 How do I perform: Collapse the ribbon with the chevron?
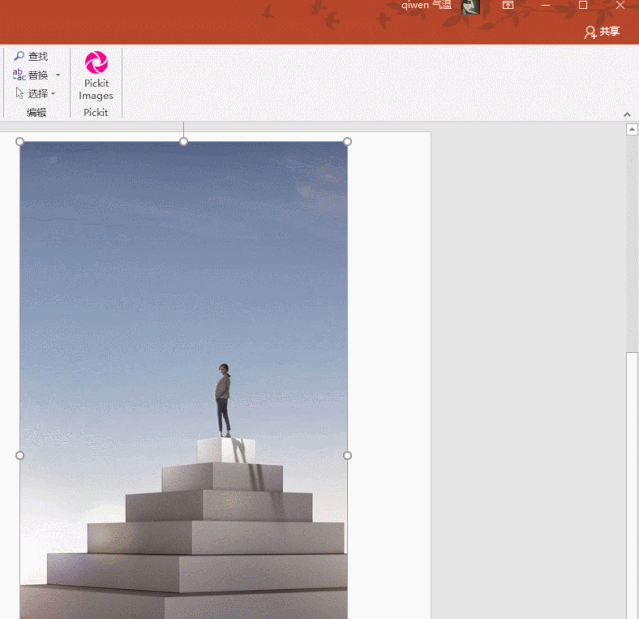[627, 115]
